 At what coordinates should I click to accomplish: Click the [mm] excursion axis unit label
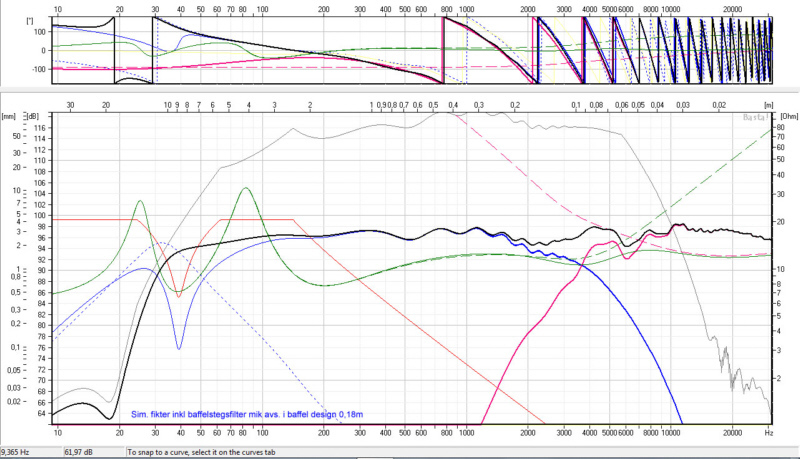10,116
